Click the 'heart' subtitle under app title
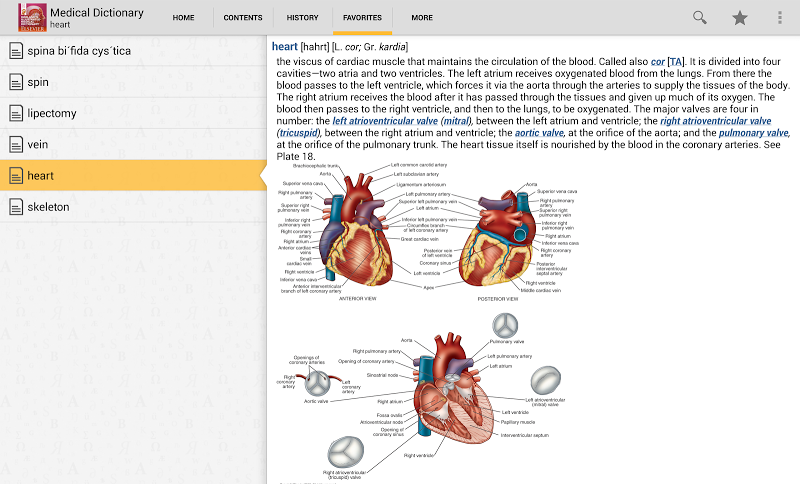The height and width of the screenshot is (484, 800). click(x=60, y=24)
